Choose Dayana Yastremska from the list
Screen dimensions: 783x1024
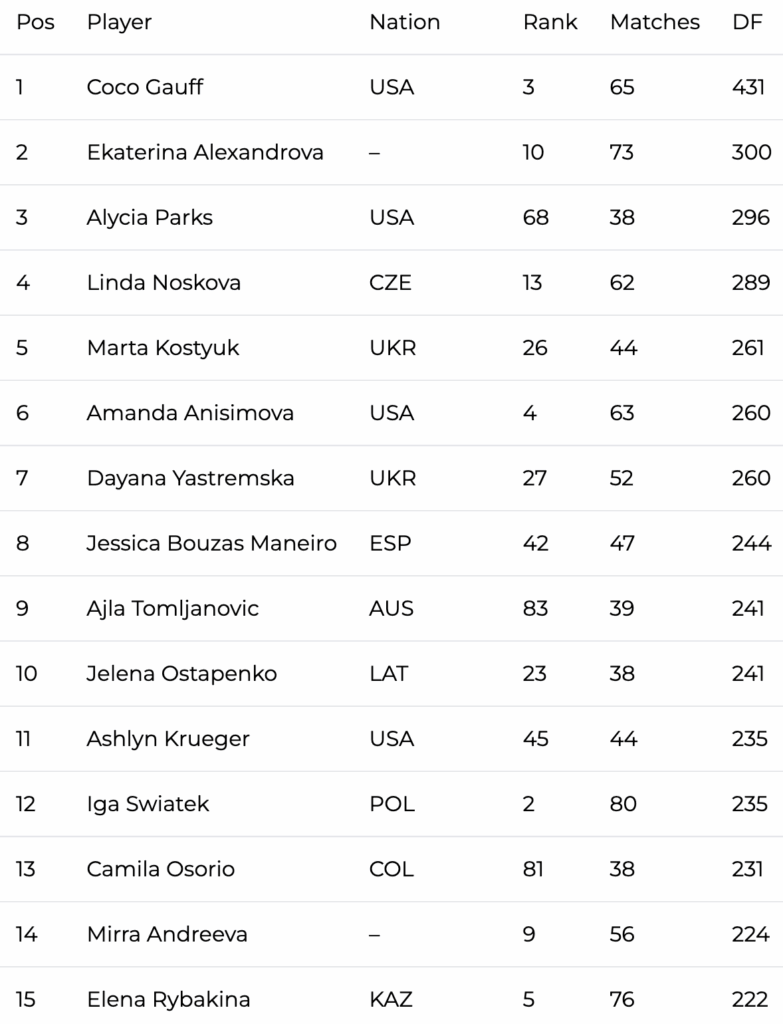click(190, 478)
